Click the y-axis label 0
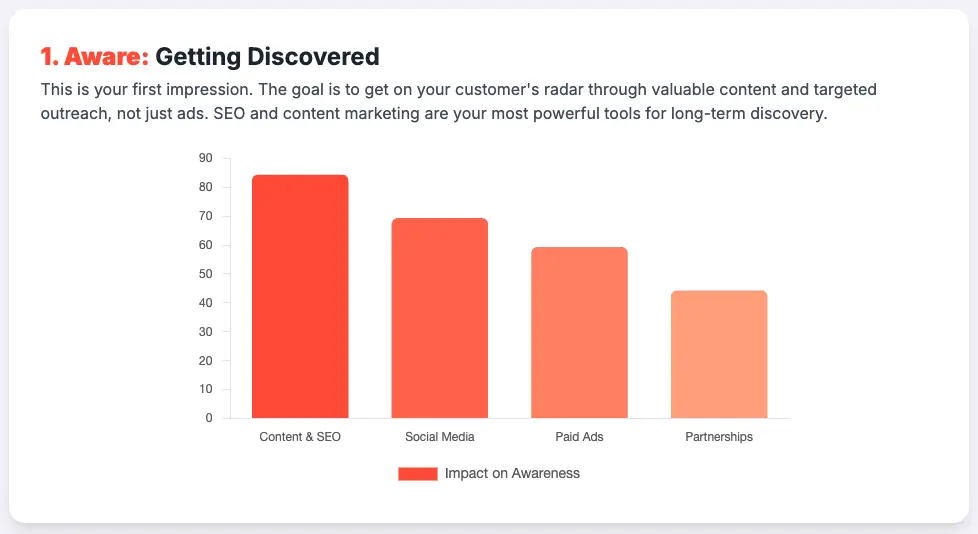978x534 pixels. [209, 418]
